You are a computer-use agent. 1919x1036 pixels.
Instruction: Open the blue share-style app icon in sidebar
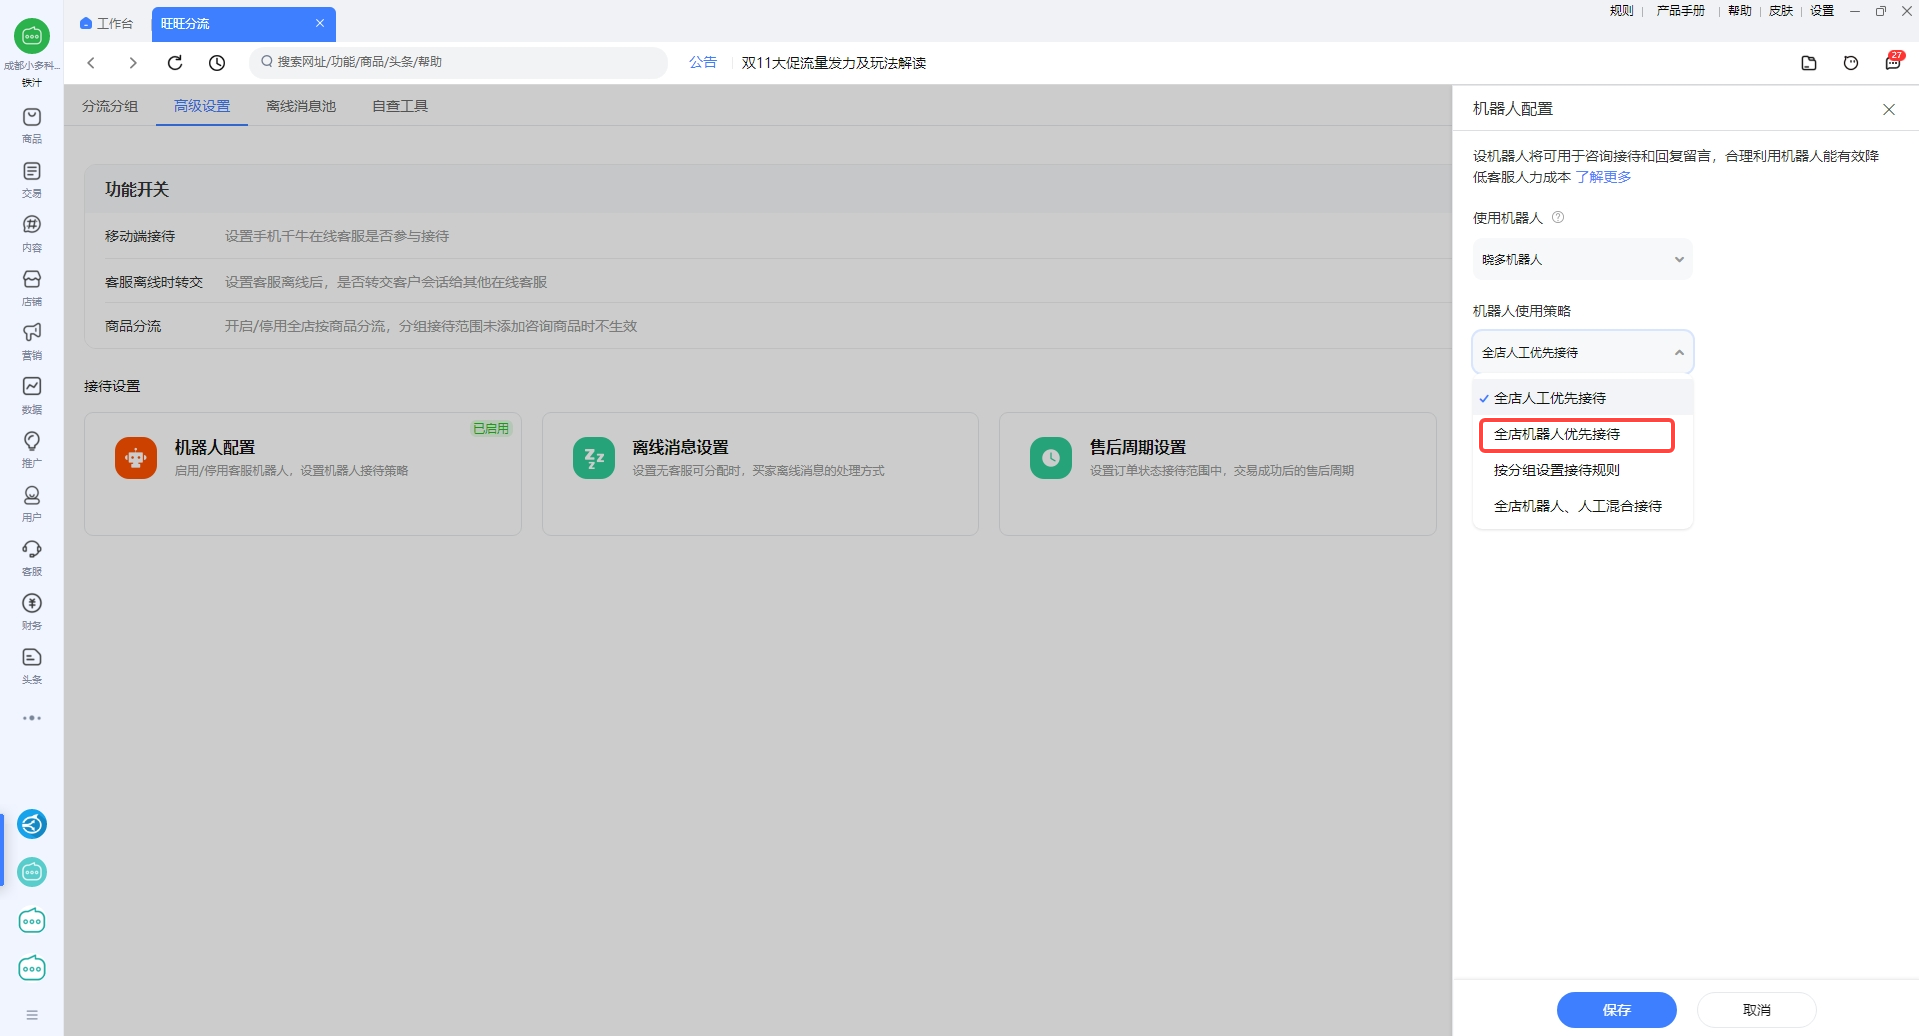pyautogui.click(x=32, y=824)
